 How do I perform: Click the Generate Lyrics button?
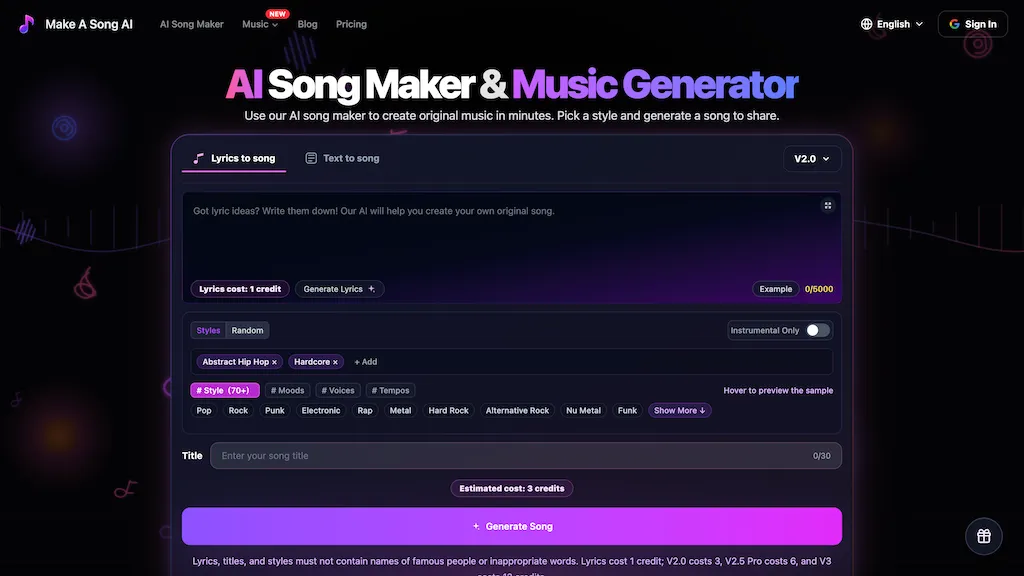point(339,289)
